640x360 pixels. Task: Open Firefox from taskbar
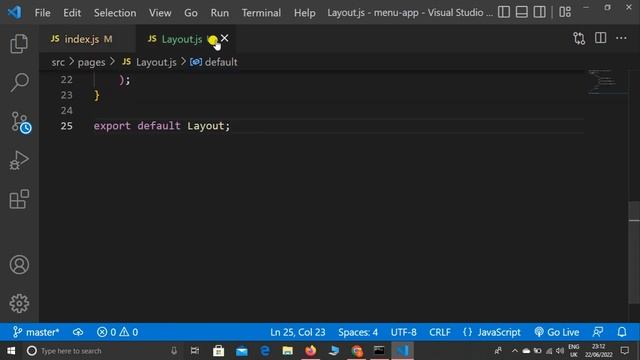[311, 351]
